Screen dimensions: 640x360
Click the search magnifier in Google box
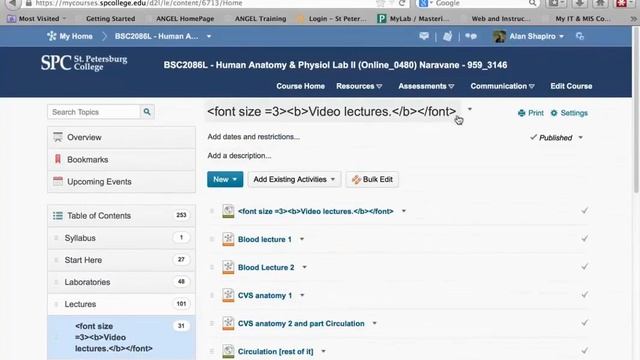click(x=532, y=3)
